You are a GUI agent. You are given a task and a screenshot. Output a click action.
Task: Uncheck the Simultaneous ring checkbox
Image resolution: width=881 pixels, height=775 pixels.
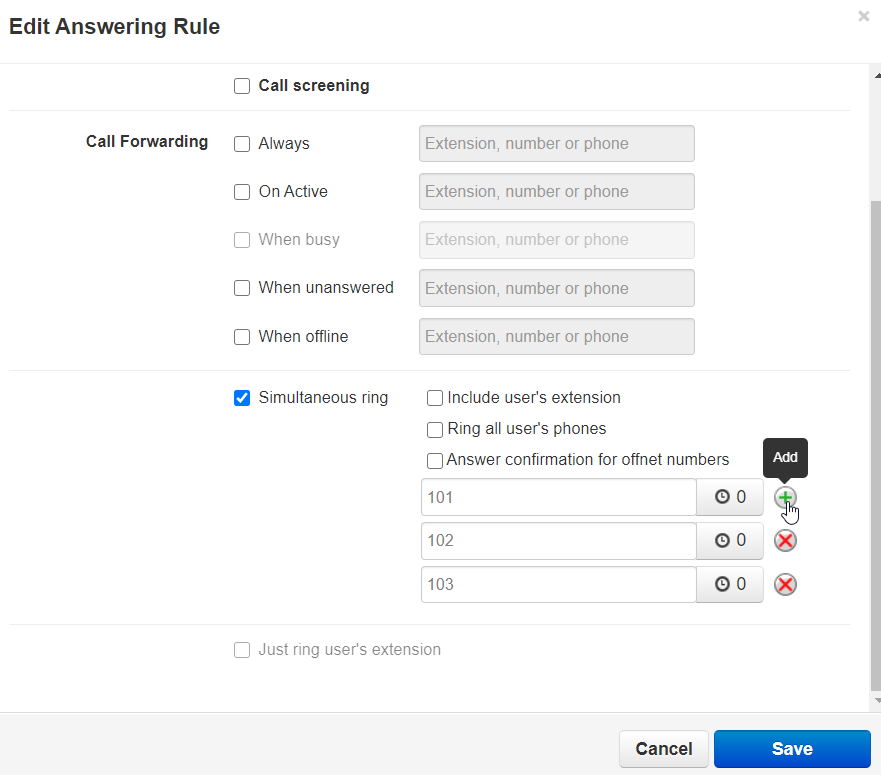click(242, 398)
